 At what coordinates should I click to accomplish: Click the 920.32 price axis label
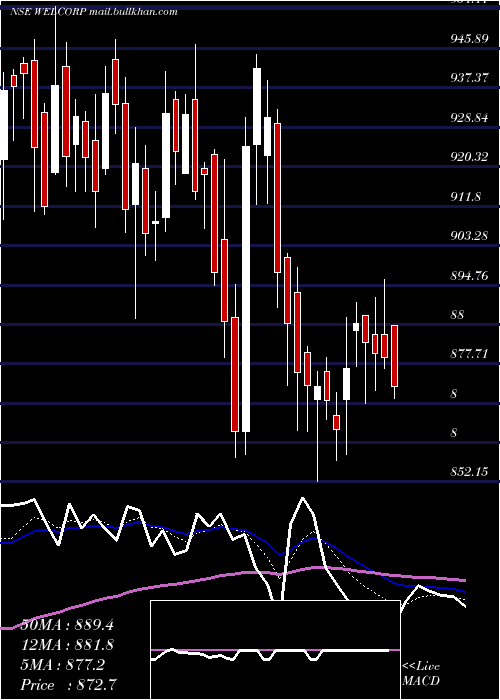[x=468, y=157]
